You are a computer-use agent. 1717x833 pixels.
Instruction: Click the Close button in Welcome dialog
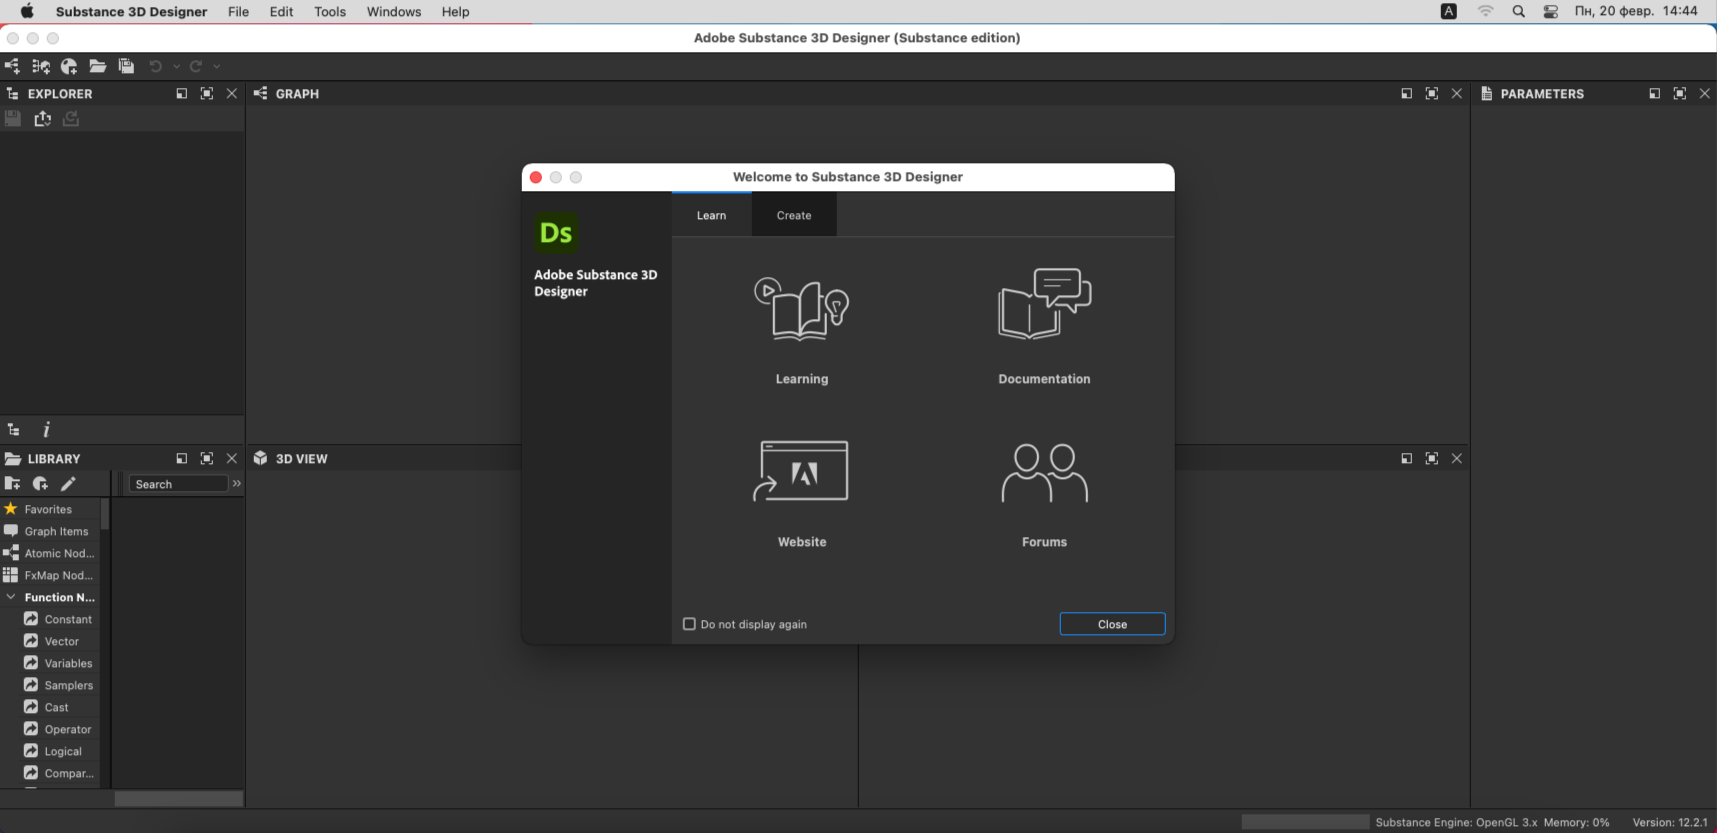(x=1112, y=624)
